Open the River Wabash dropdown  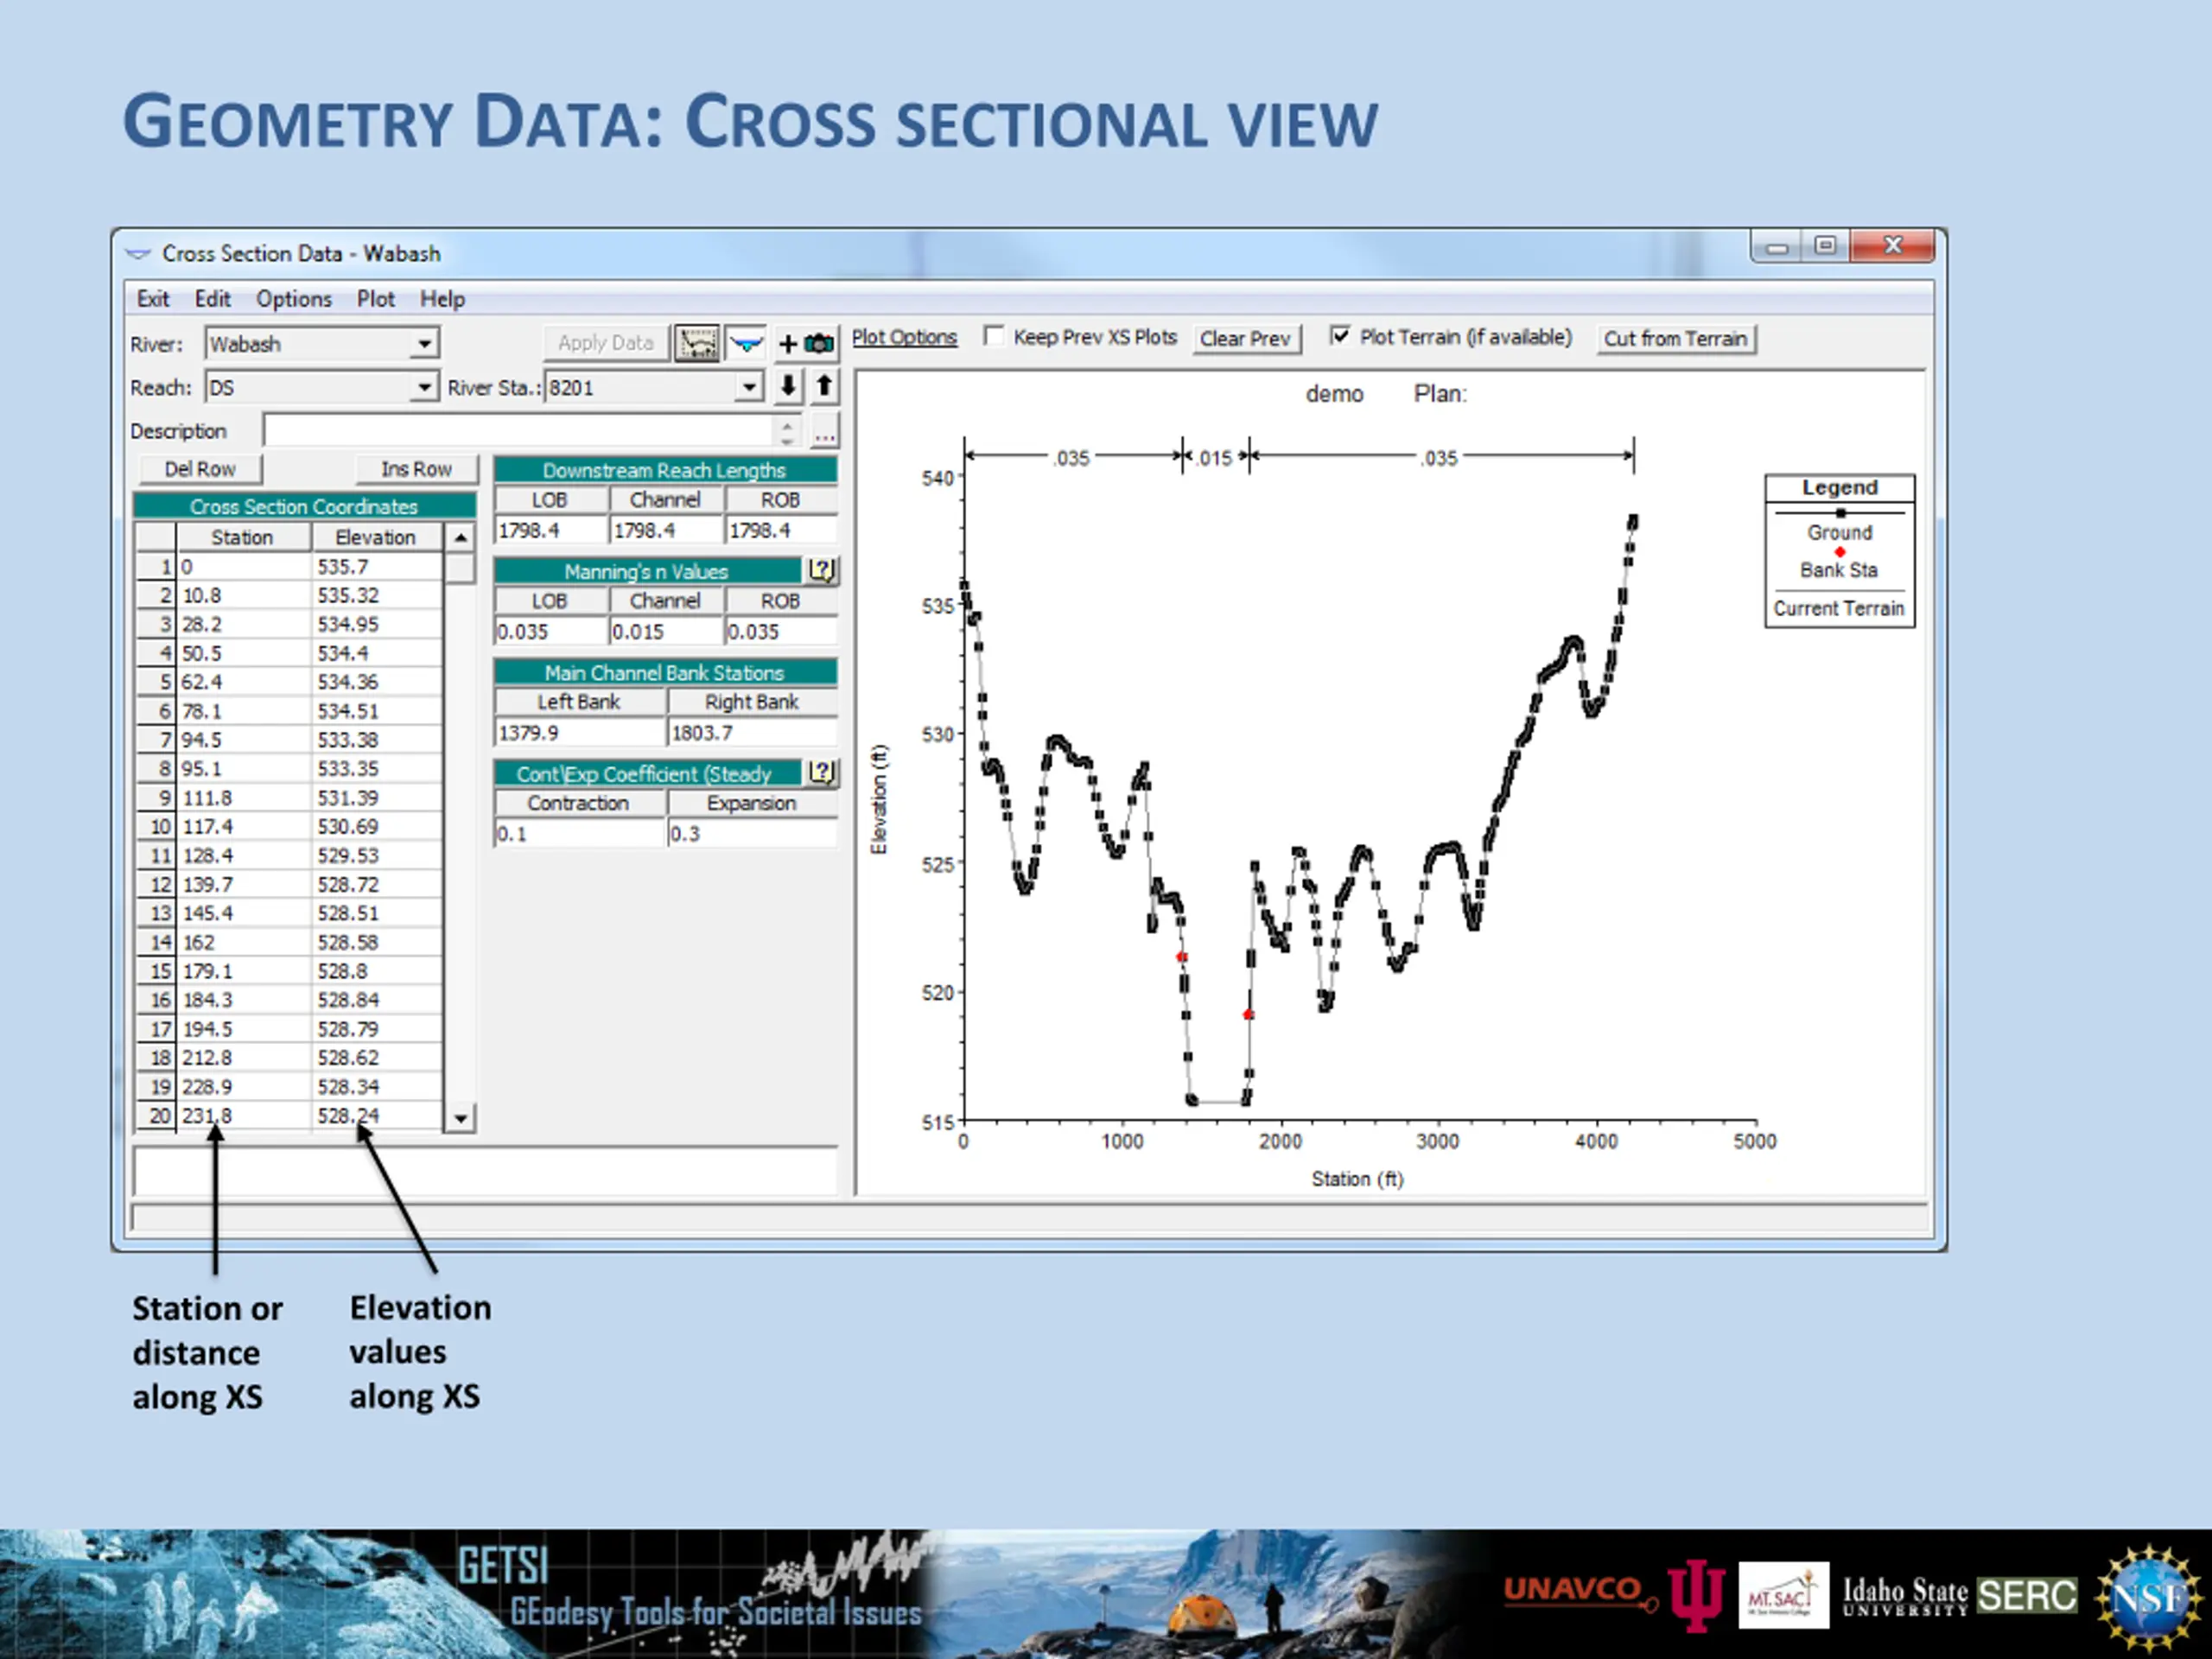(424, 344)
